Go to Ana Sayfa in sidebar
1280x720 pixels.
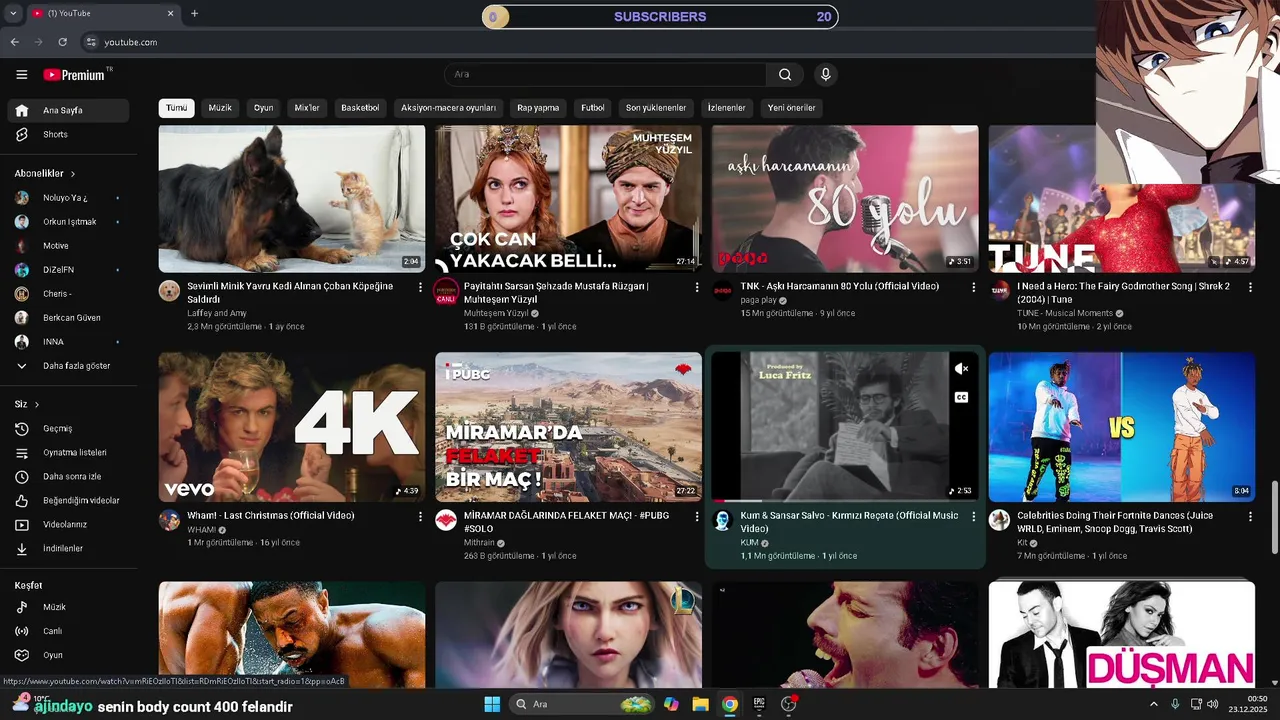[x=68, y=110]
